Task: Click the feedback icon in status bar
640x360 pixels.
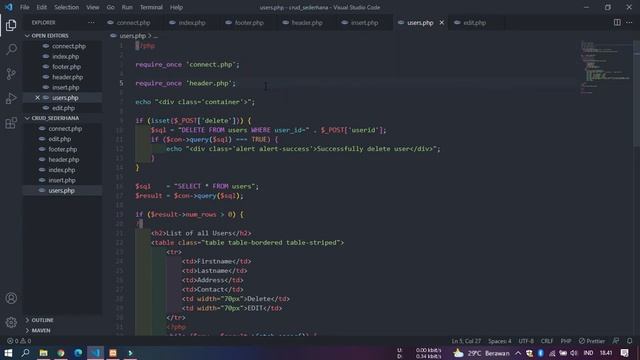Action: click(x=616, y=341)
